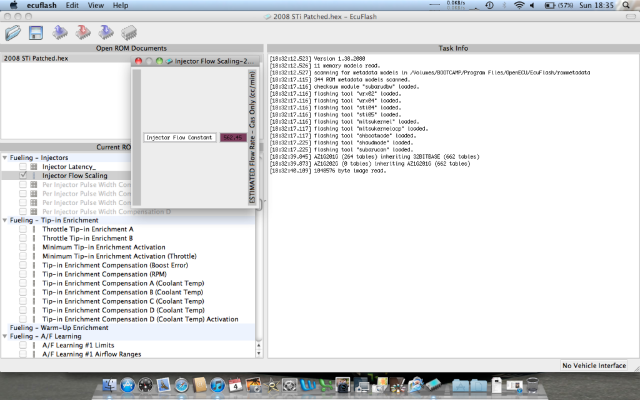640x400 pixels.
Task: Check Tip-in Enrichment Compensation (Boost Error) checkbox
Action: pyautogui.click(x=23, y=265)
